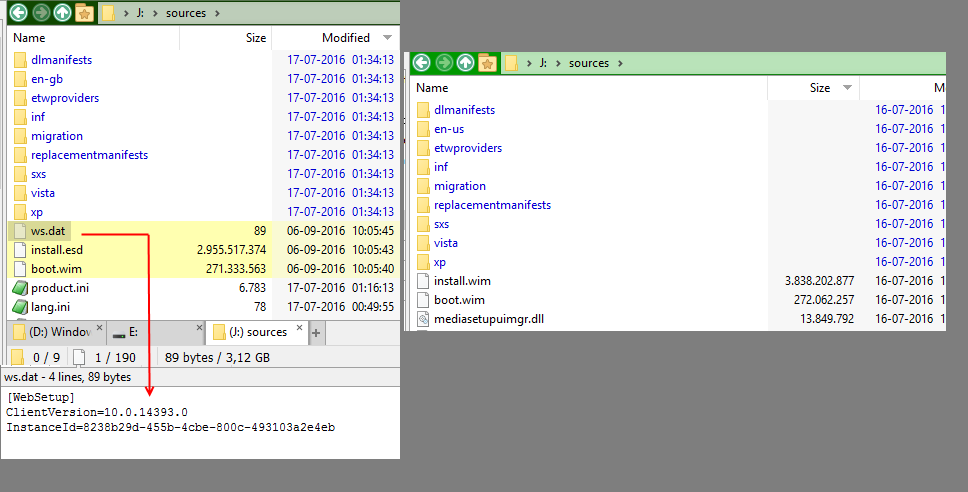Click left pane address bar folder icon
Screen dimensions: 968x492
109,13
